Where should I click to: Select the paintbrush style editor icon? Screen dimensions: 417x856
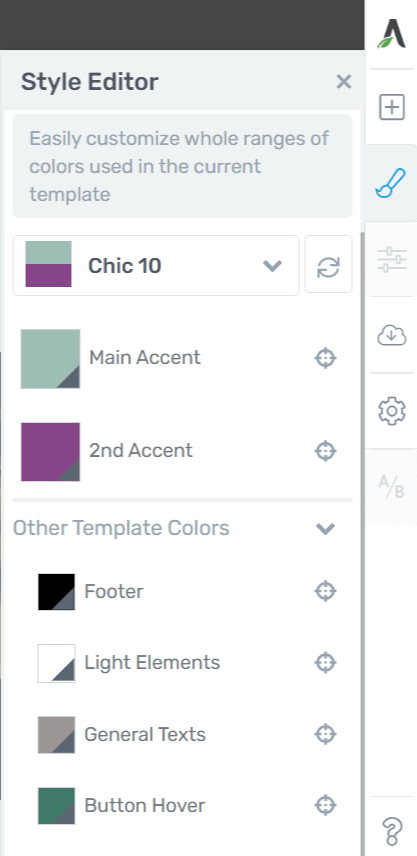point(391,183)
